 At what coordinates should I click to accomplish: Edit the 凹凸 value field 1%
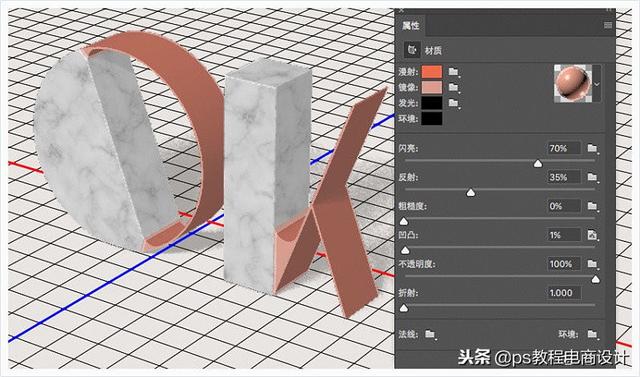click(x=564, y=235)
